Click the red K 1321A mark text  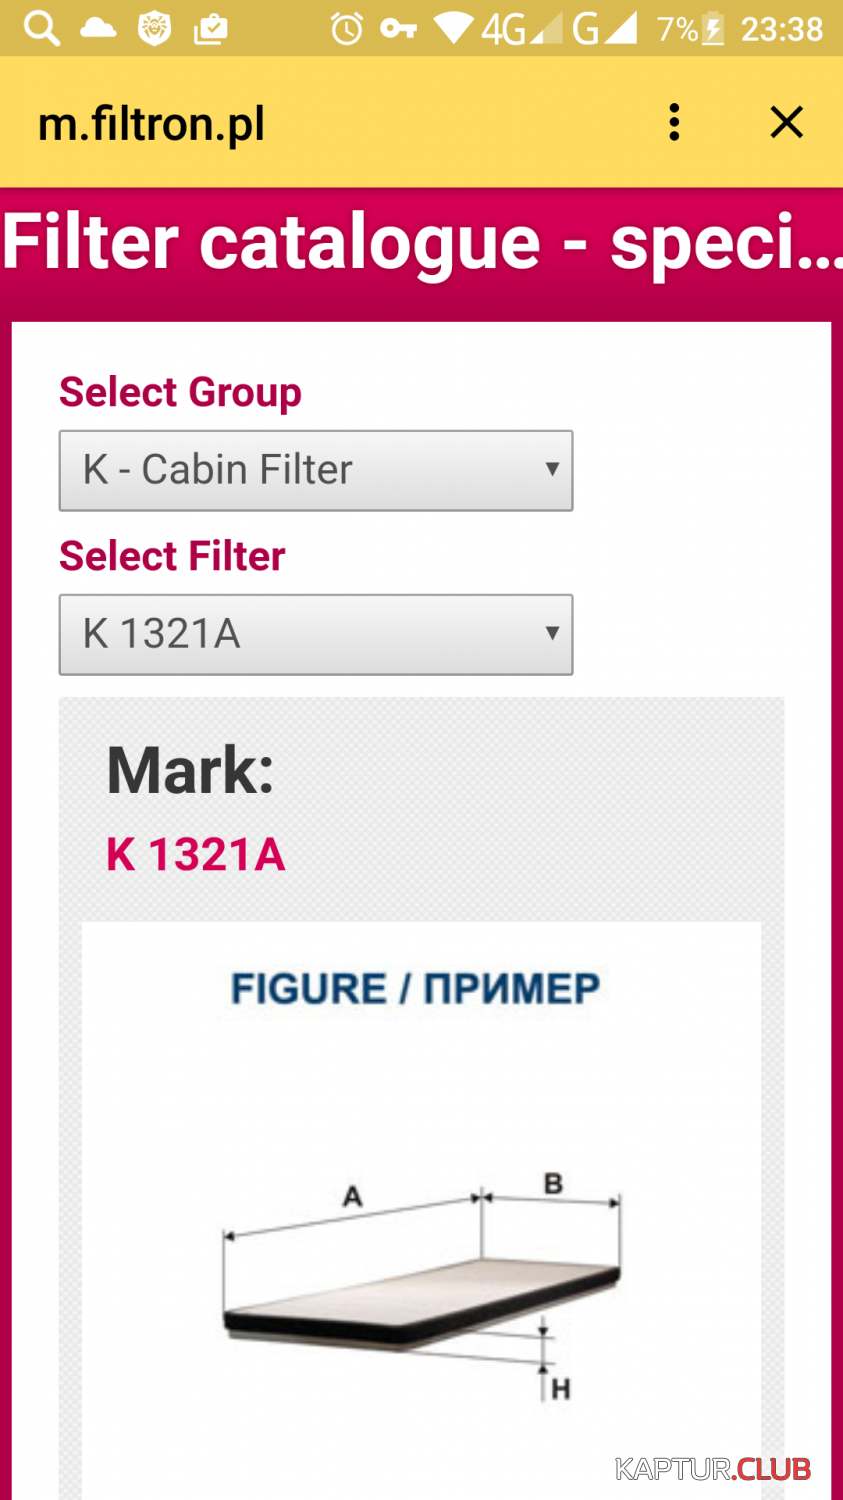(x=196, y=855)
